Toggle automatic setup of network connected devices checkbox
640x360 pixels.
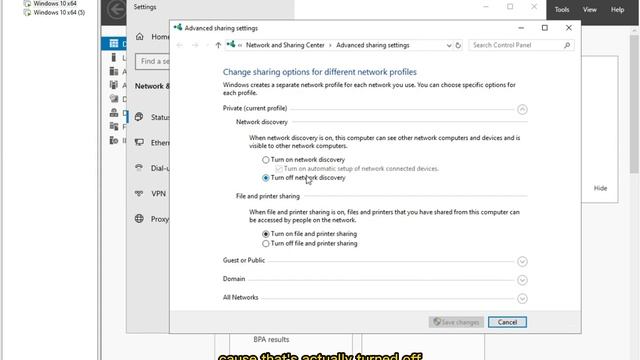[x=279, y=169]
